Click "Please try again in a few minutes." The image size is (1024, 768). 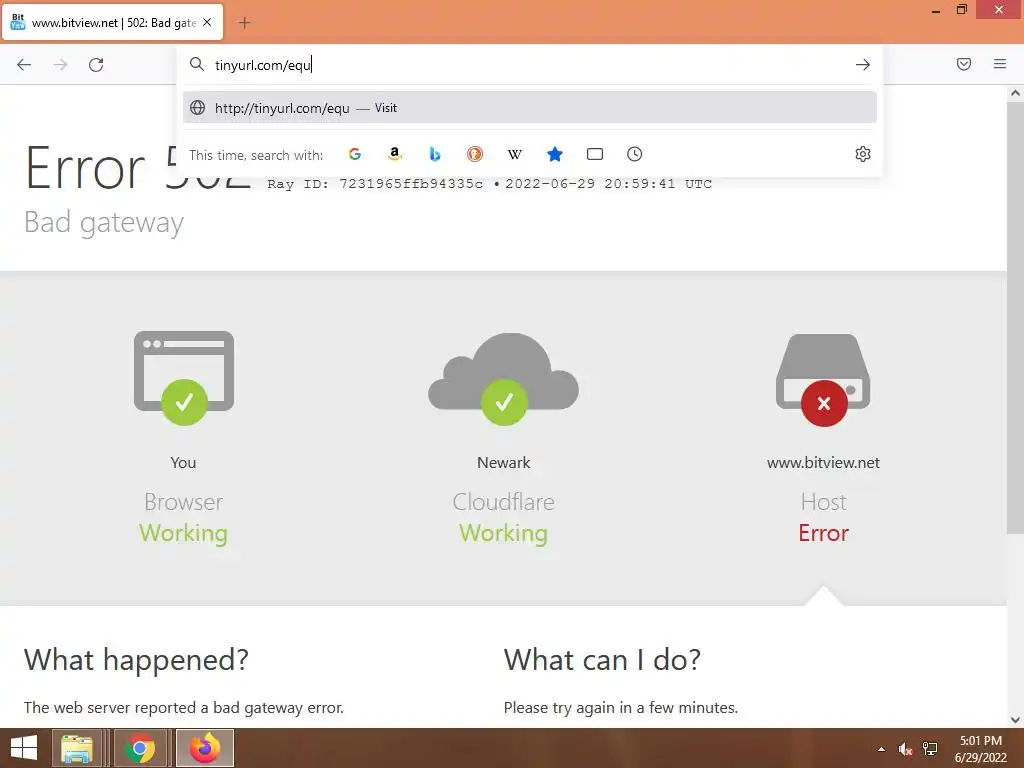(620, 707)
